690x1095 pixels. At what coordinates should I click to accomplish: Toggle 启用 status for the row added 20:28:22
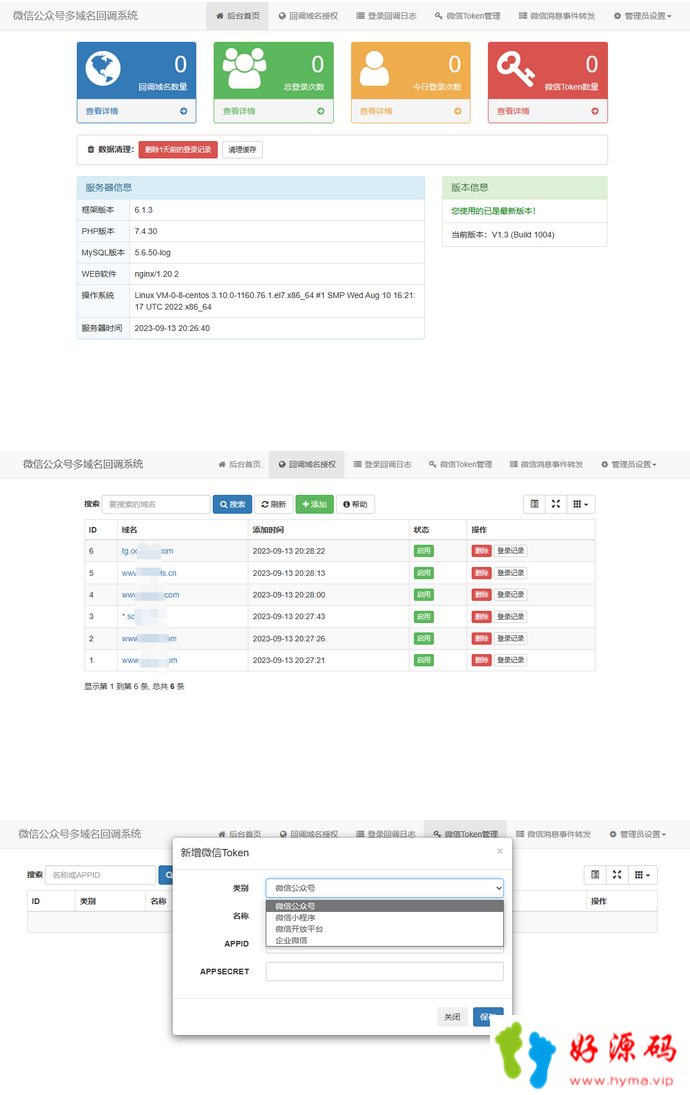[423, 551]
